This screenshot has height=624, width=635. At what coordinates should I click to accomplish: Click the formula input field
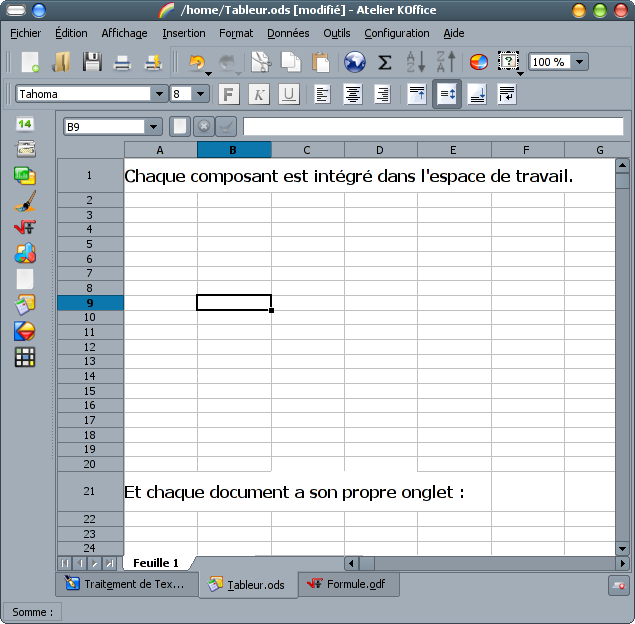point(433,127)
